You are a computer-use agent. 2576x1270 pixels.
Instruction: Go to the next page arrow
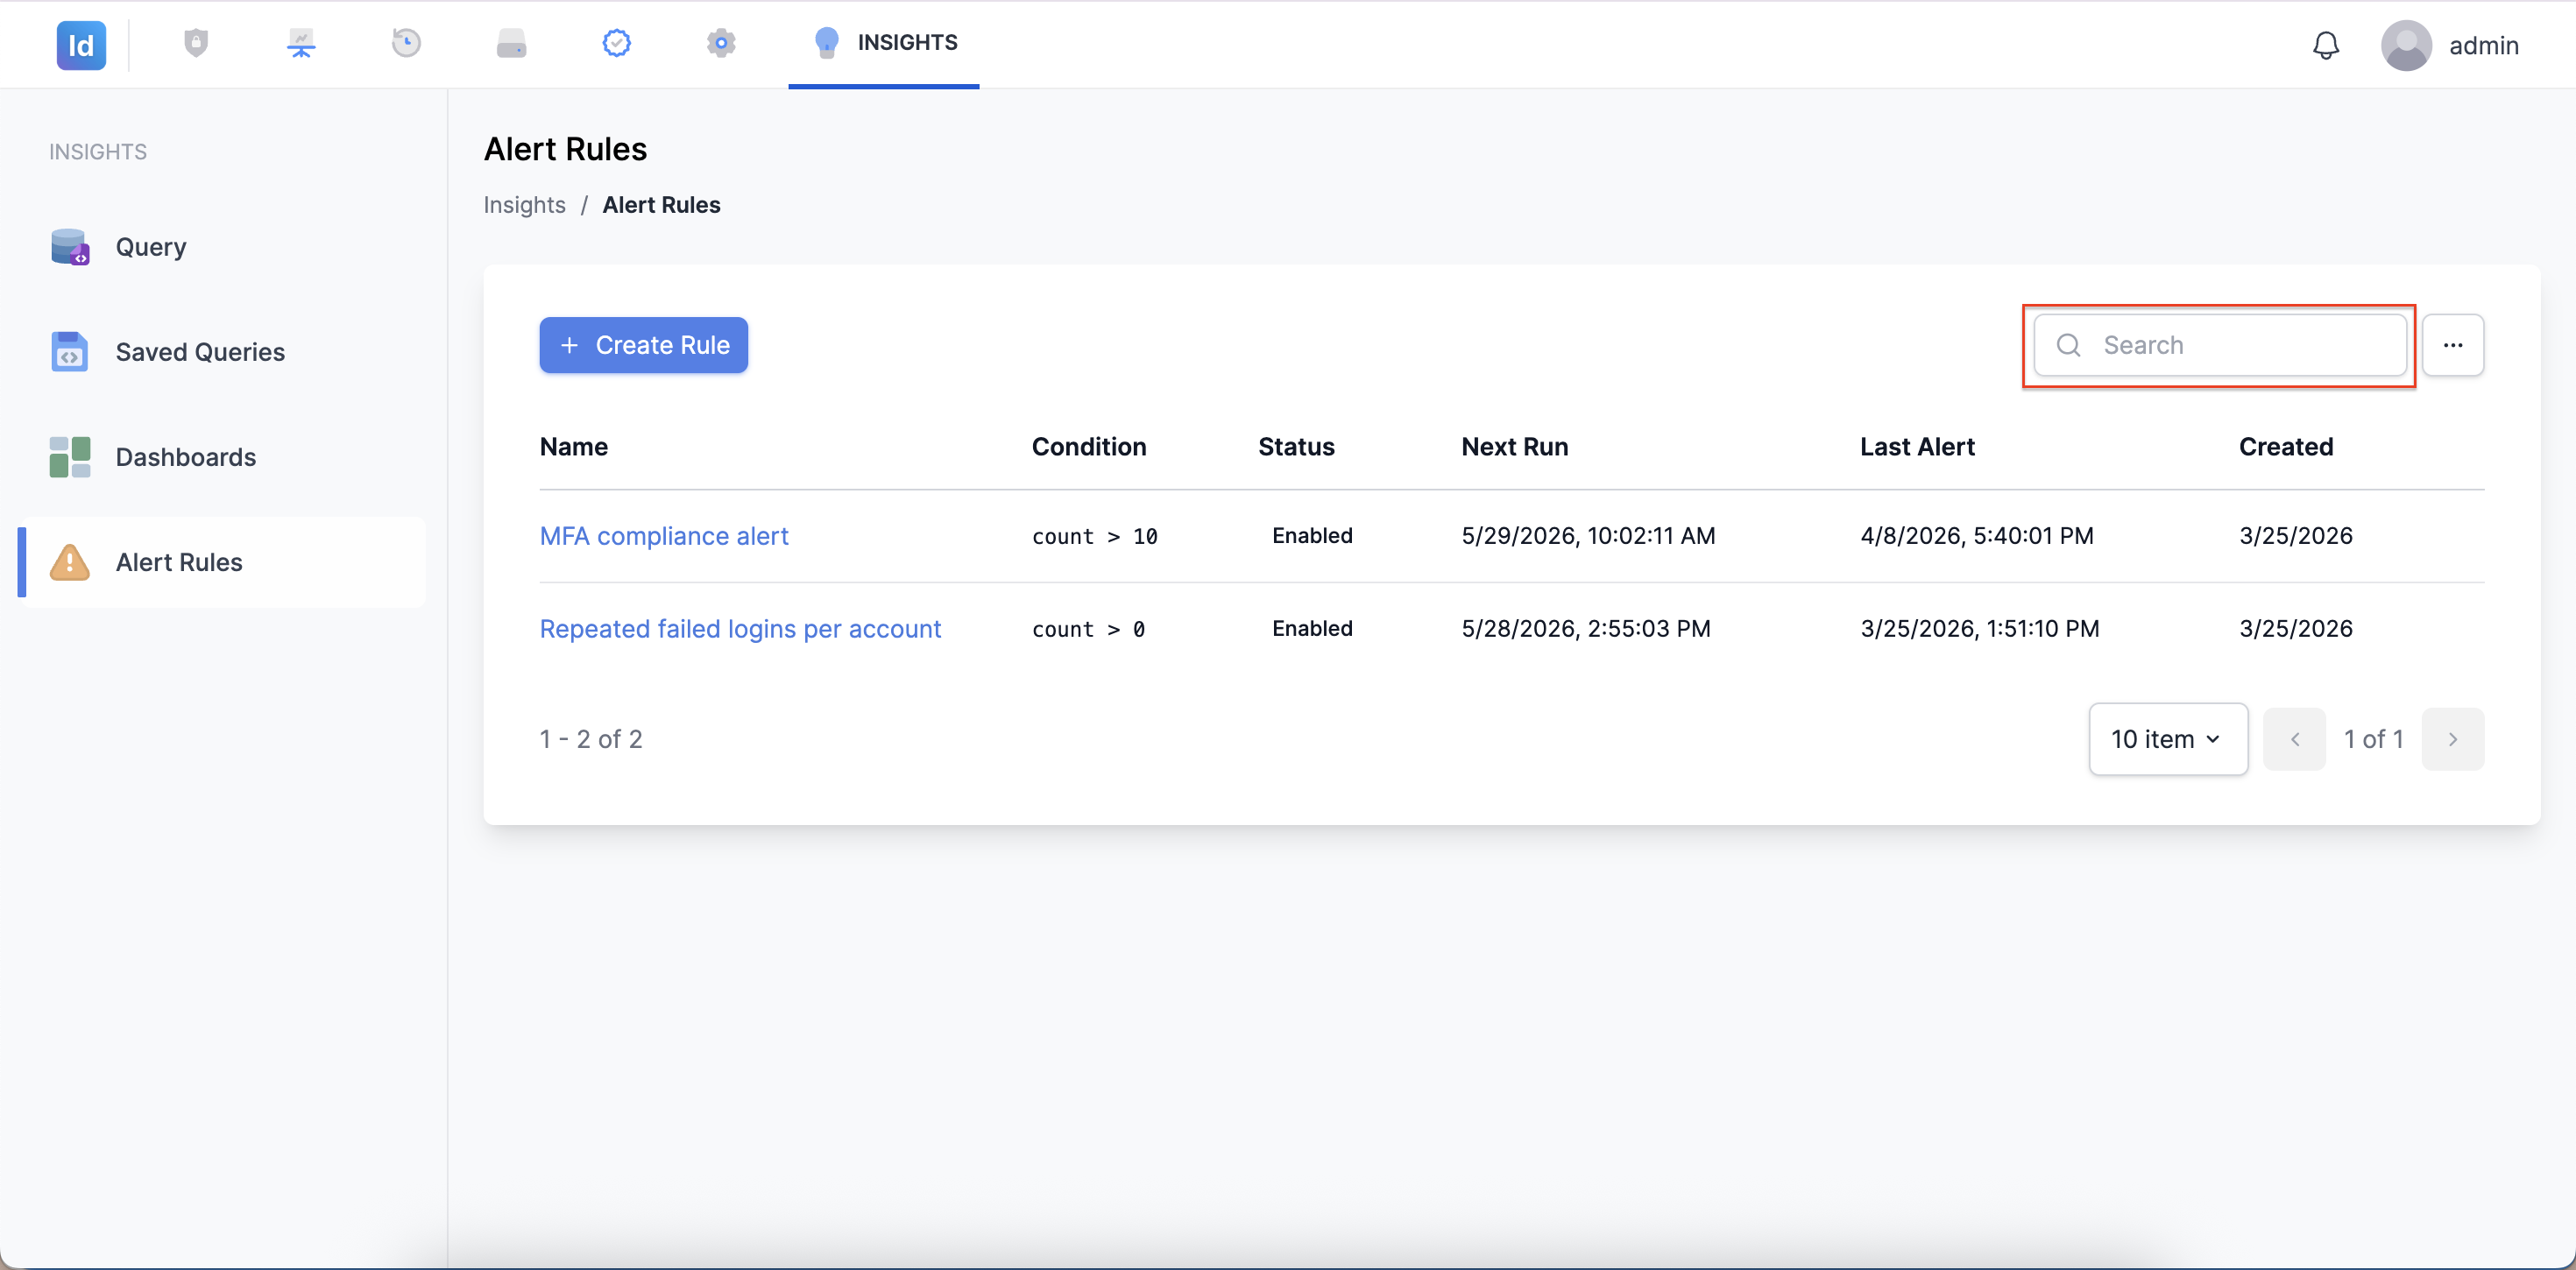point(2452,739)
